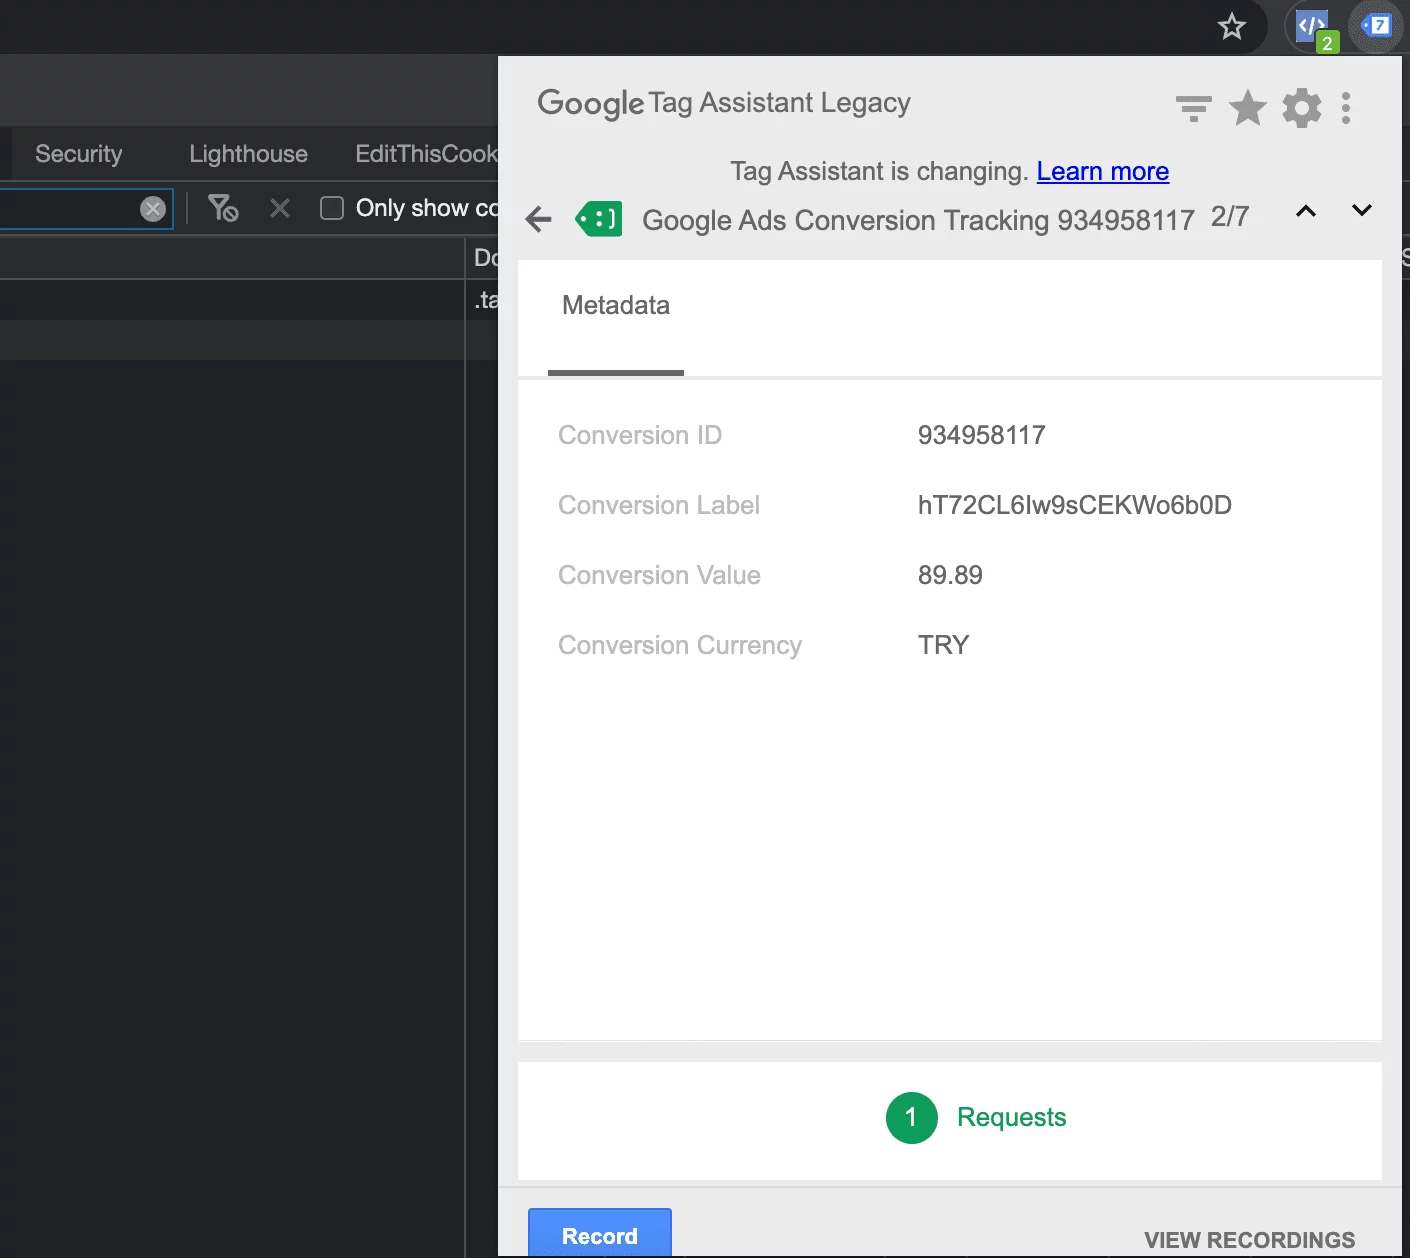Screen dimensions: 1410x1258
Task: Open Tag Assistant settings gear
Action: pos(1301,108)
